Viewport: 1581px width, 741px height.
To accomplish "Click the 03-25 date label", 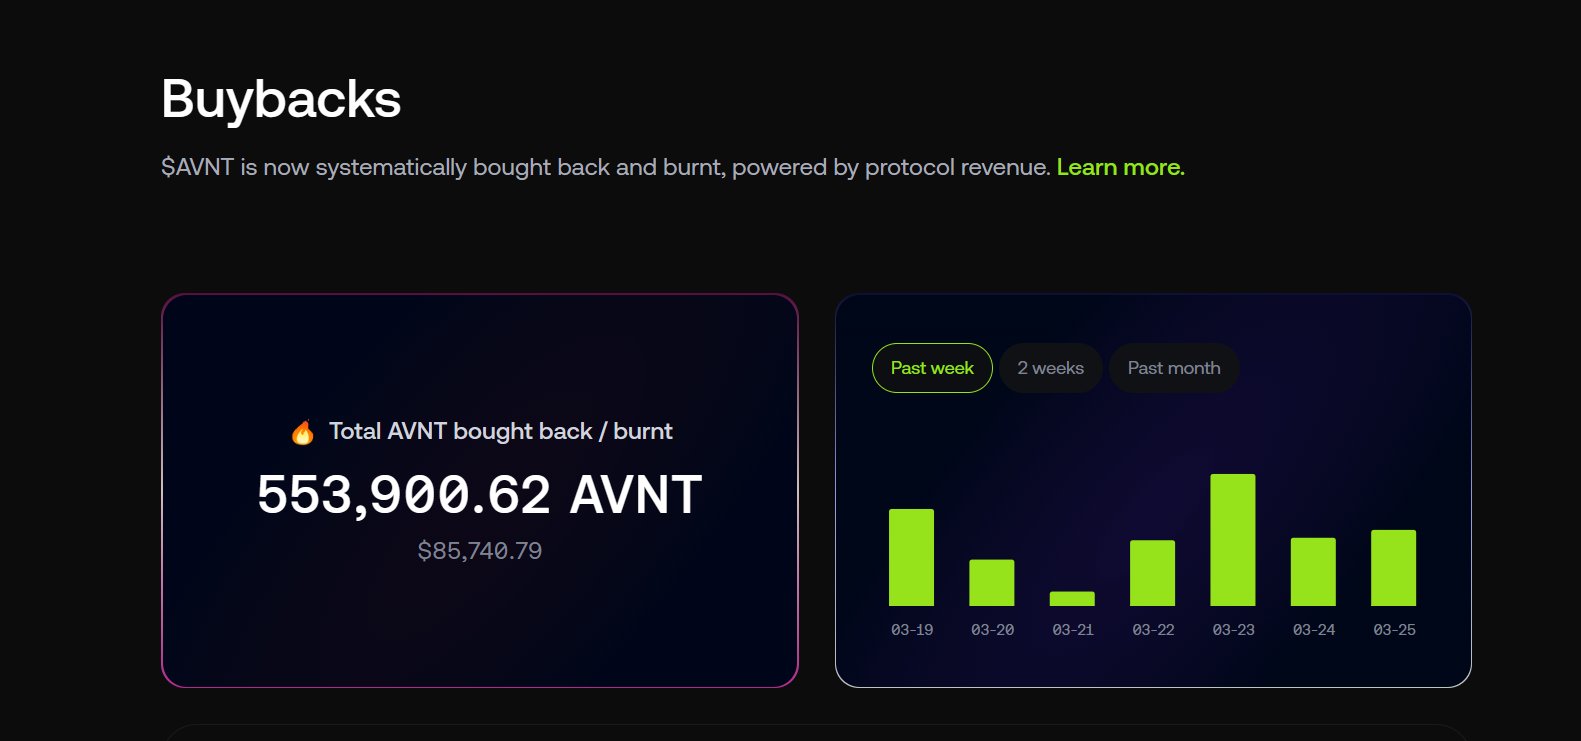I will [x=1394, y=630].
